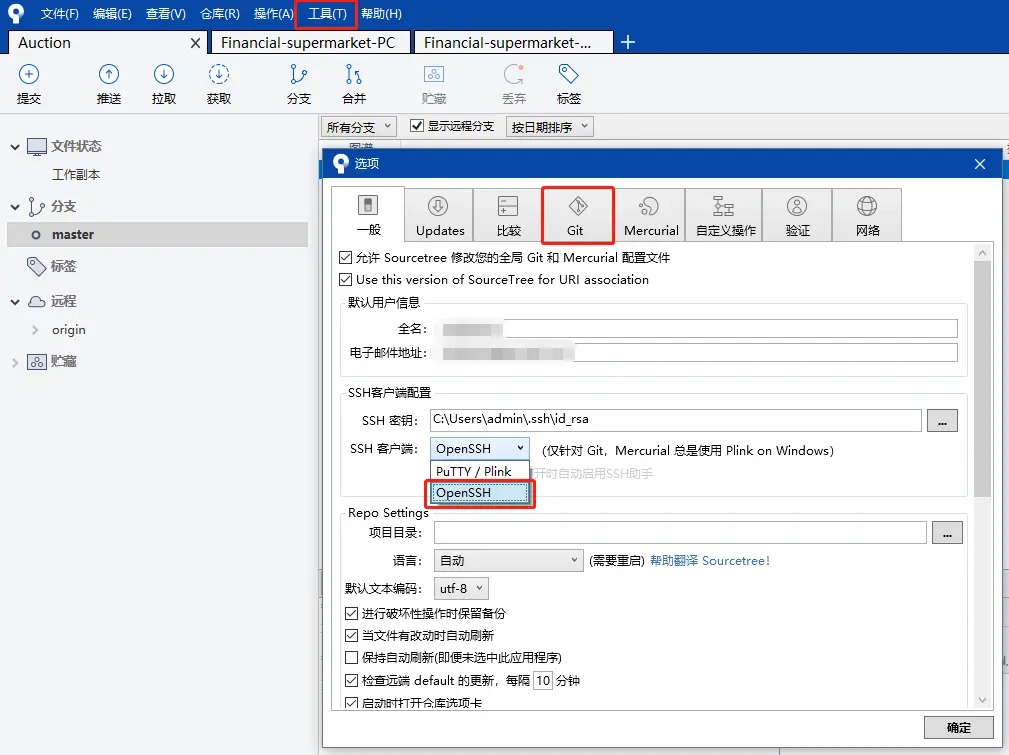The image size is (1009, 755).
Task: Open the File (文件) menu
Action: pos(59,14)
